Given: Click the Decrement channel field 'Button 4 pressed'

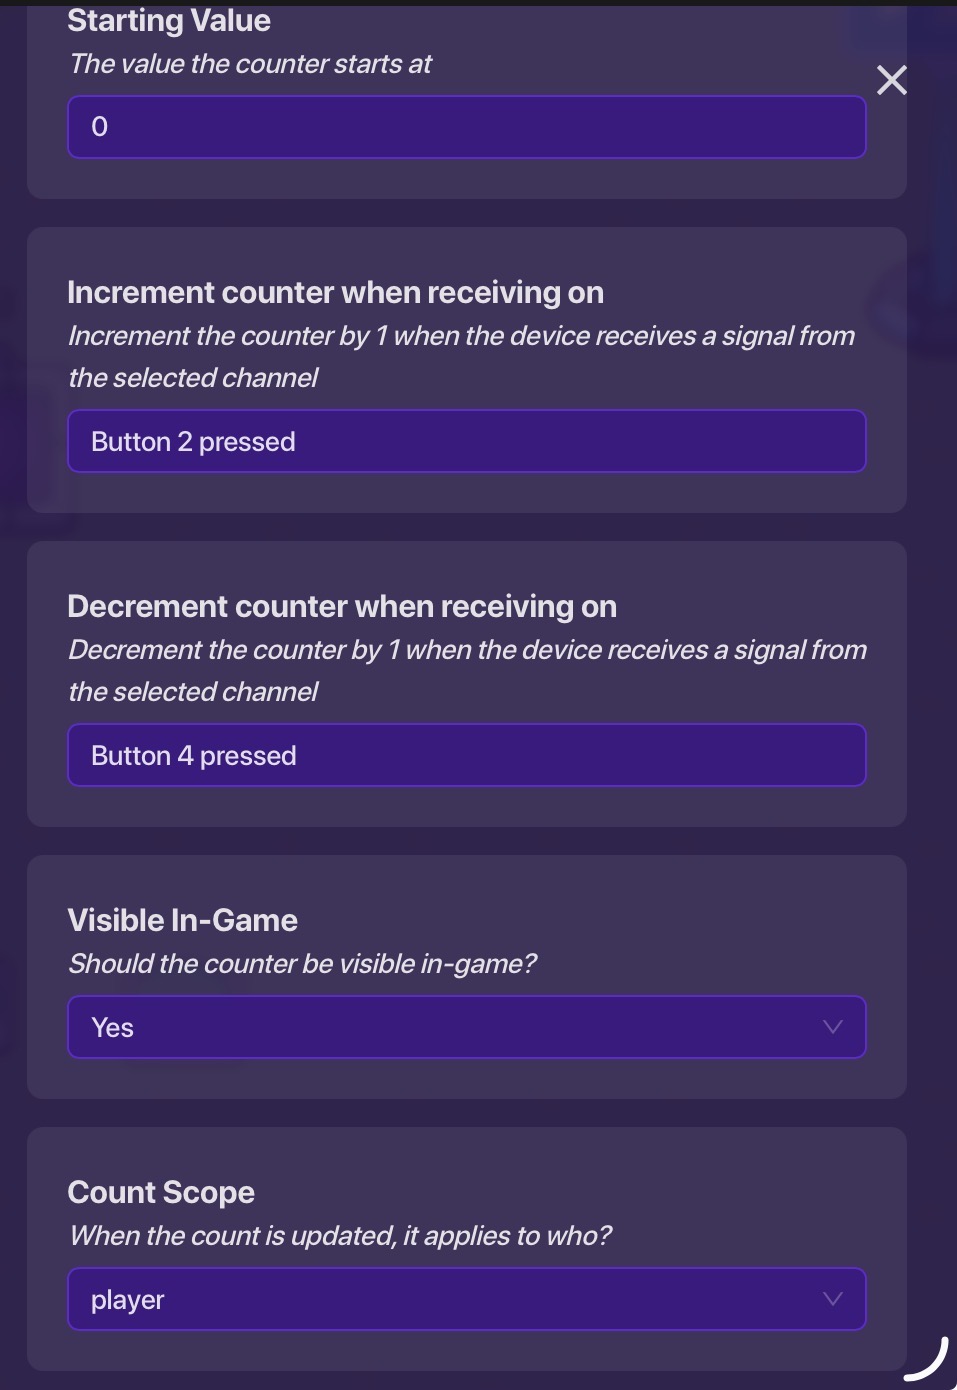Looking at the screenshot, I should click(x=466, y=755).
